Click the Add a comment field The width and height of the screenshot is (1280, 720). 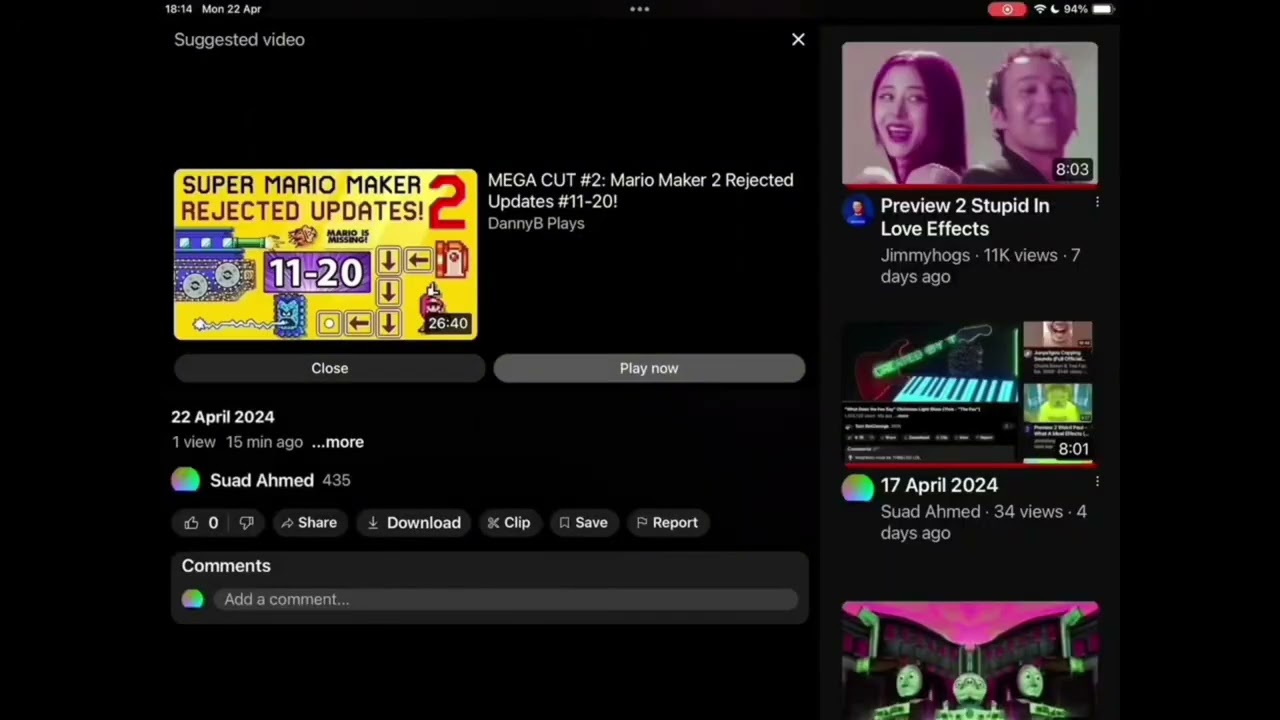click(x=505, y=599)
